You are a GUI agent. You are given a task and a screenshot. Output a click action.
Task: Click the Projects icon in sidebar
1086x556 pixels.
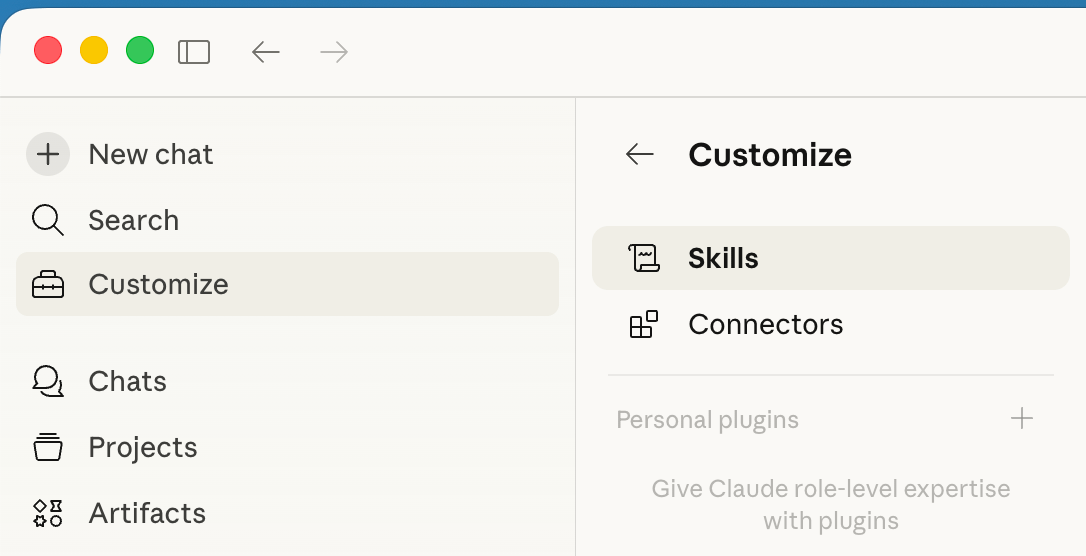pyautogui.click(x=48, y=447)
